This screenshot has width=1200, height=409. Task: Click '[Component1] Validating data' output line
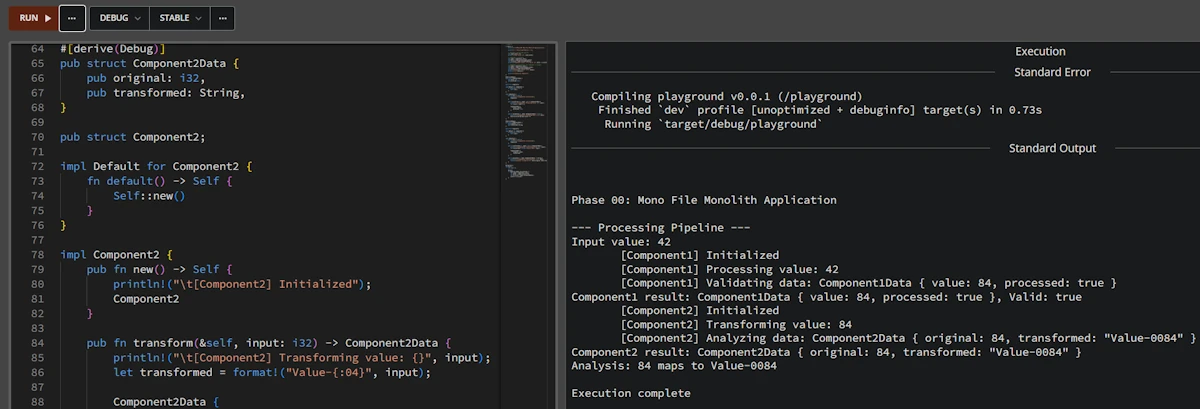[x=869, y=283]
